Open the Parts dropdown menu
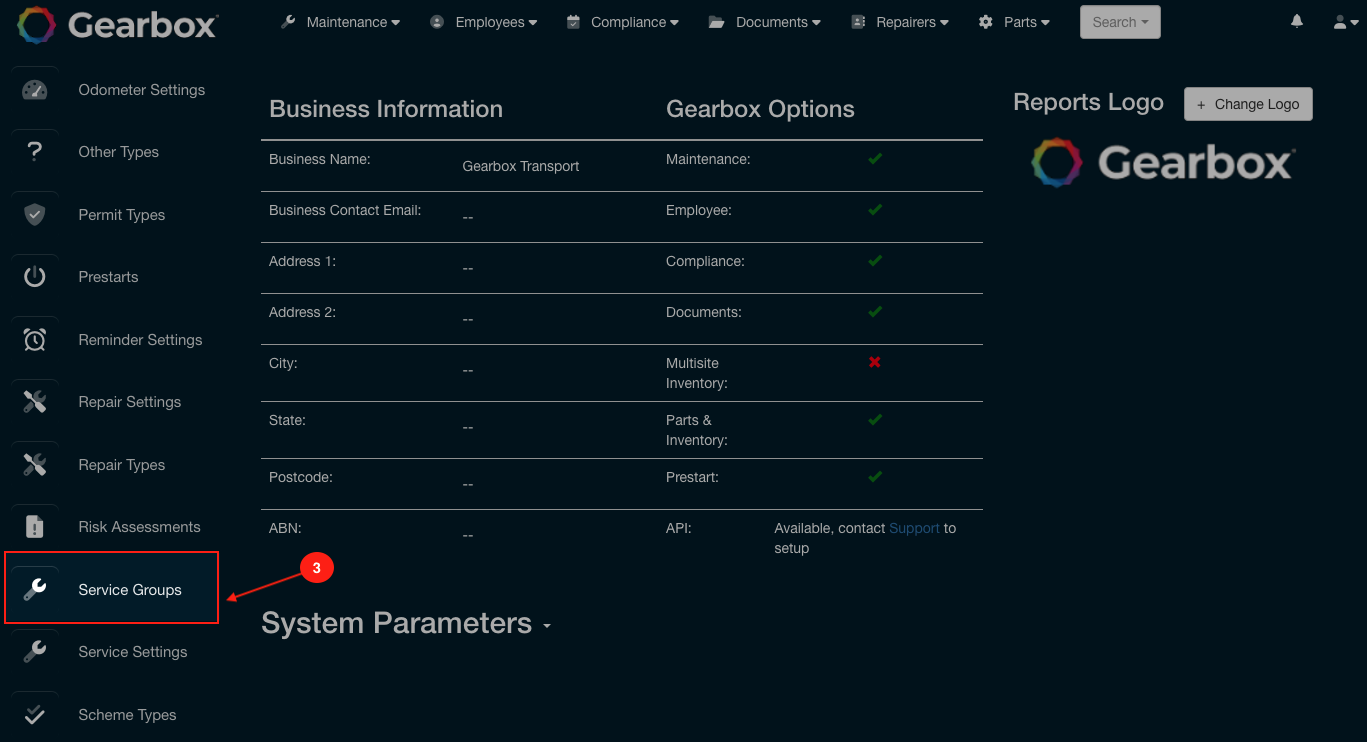Viewport: 1367px width, 742px height. point(1015,22)
